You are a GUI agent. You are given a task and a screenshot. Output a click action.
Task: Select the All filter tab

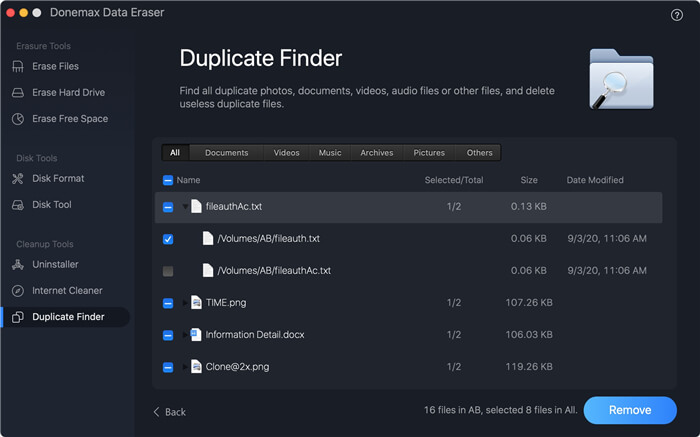[175, 153]
